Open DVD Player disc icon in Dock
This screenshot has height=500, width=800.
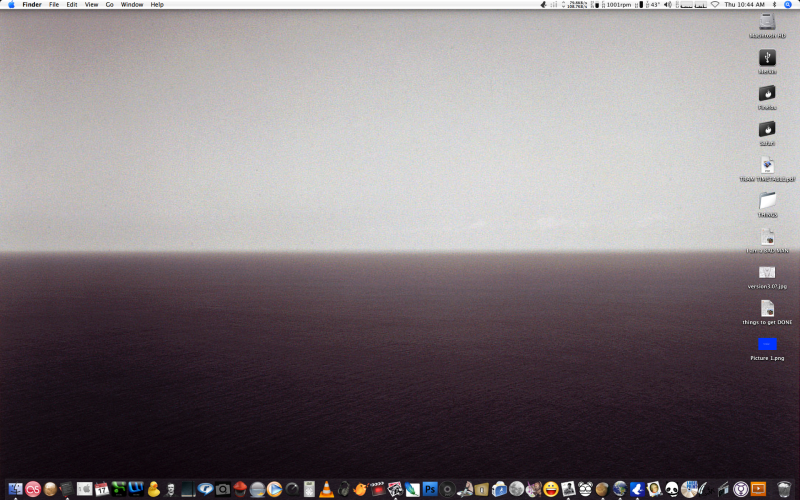[x=447, y=489]
